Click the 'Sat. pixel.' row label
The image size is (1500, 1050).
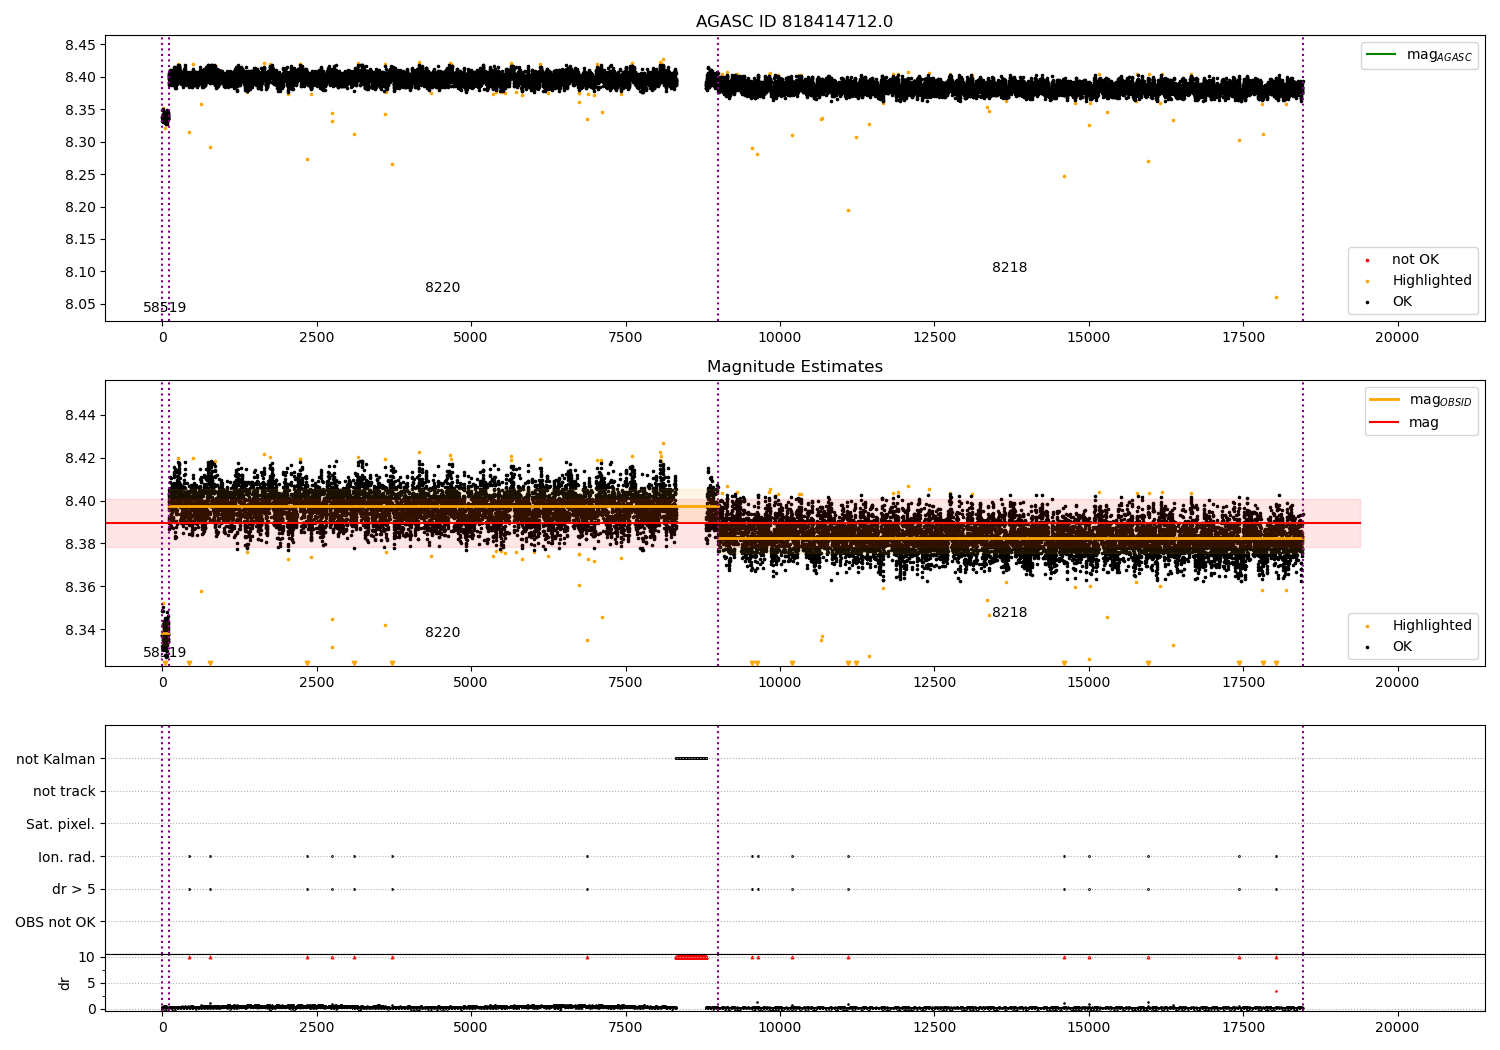pyautogui.click(x=60, y=825)
